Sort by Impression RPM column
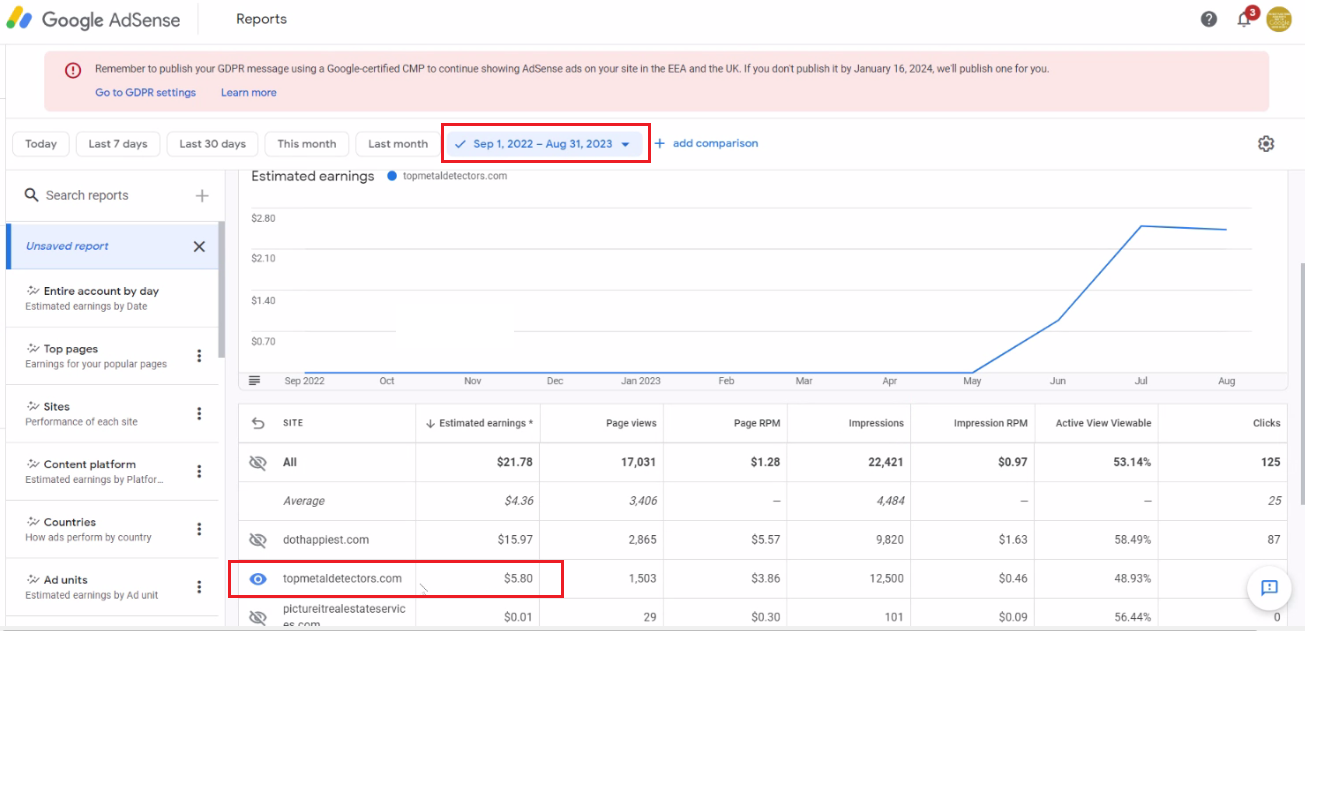Viewport: 1324px width, 807px height. click(991, 423)
